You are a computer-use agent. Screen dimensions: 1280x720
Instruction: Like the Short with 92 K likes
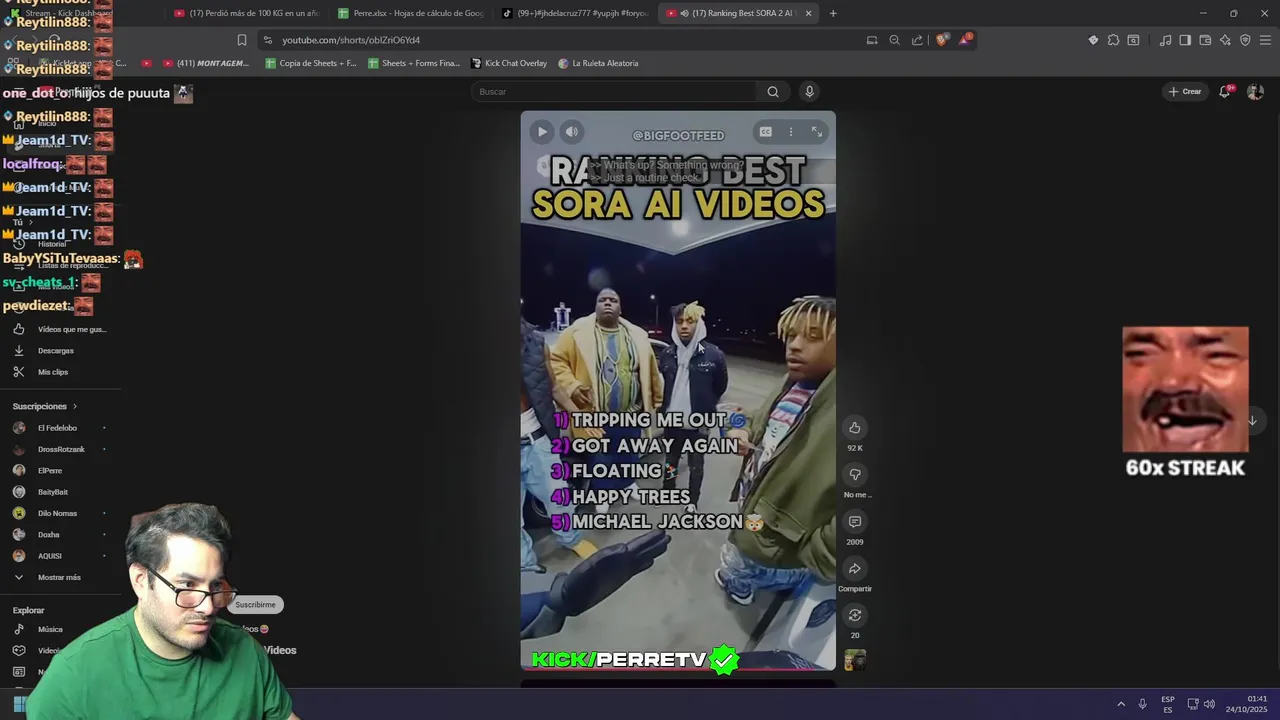pos(855,428)
